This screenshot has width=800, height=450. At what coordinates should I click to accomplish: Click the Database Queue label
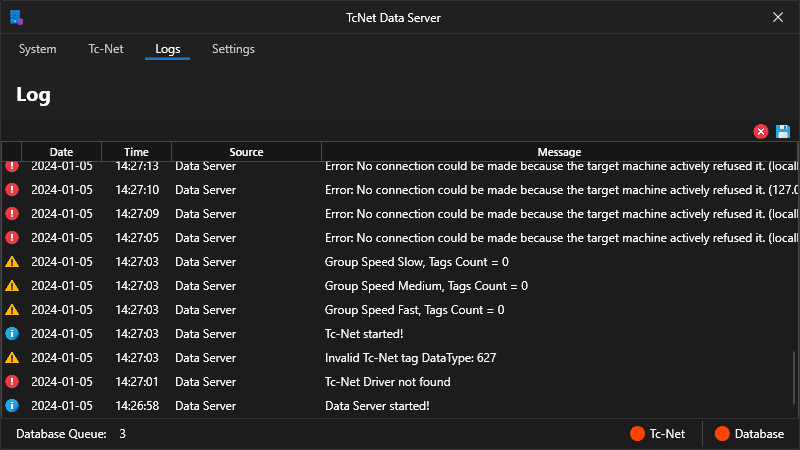61,434
